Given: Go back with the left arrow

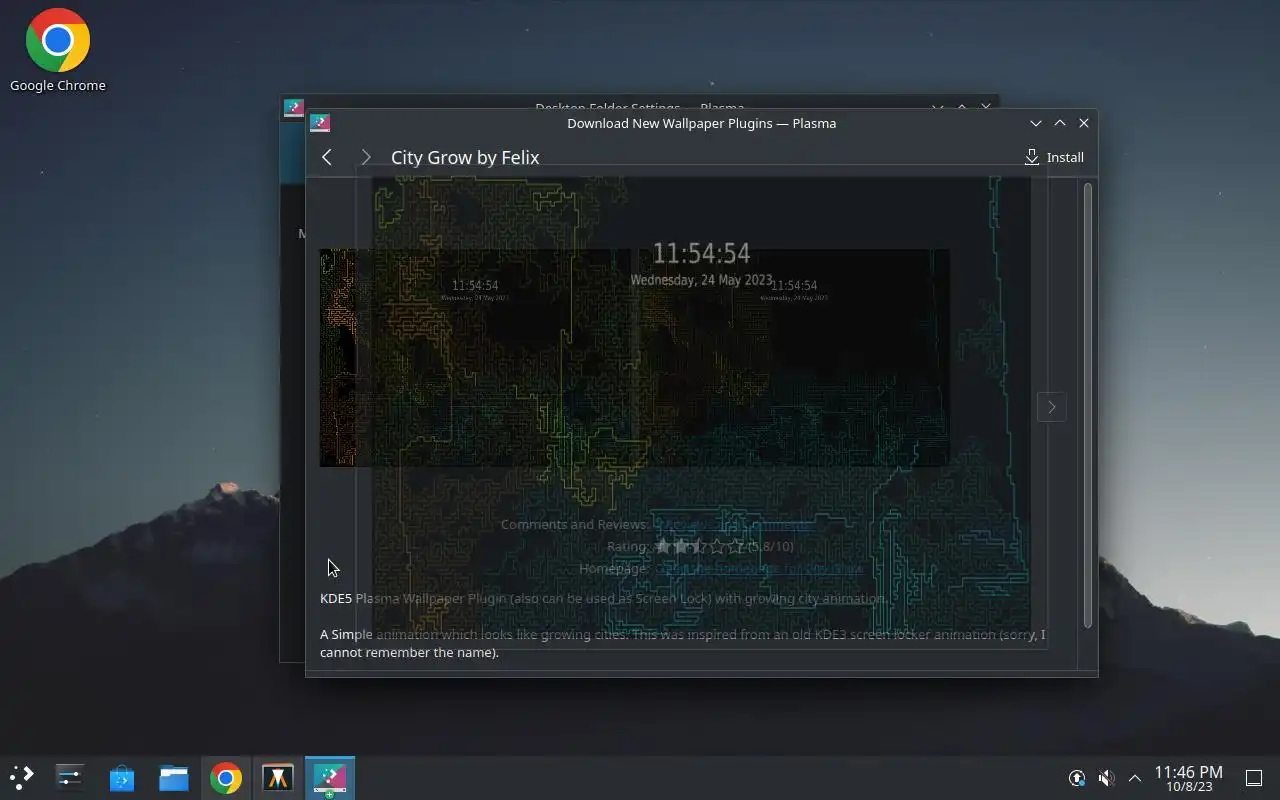Looking at the screenshot, I should tap(326, 157).
